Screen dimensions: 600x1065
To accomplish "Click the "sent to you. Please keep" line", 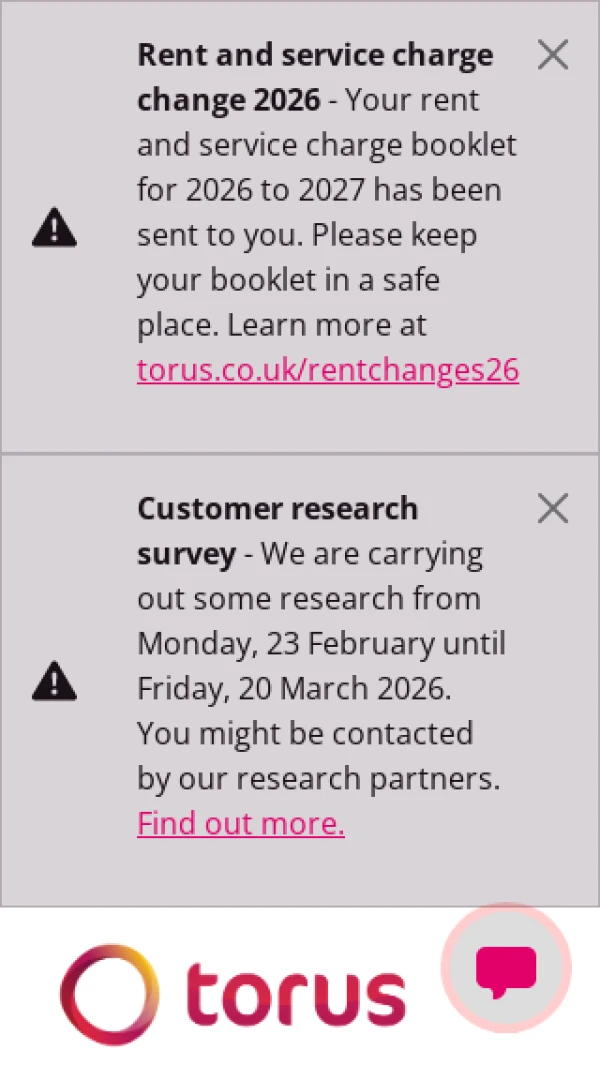I will tap(307, 235).
